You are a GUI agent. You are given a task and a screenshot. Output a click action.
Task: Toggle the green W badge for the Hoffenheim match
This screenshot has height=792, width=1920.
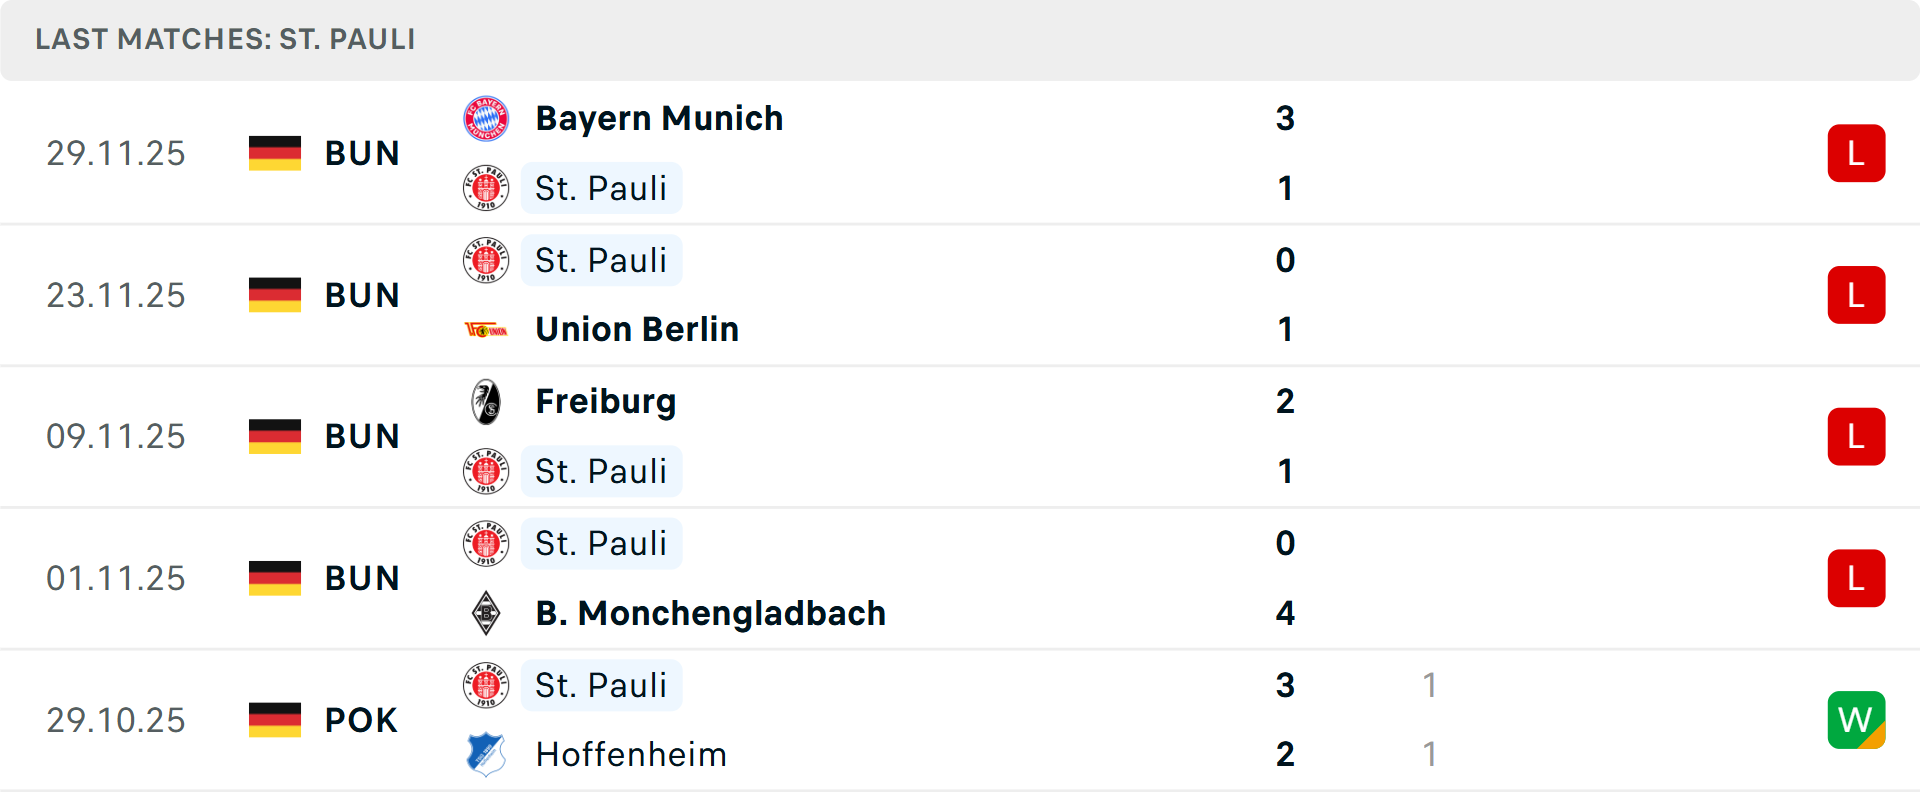[x=1856, y=719]
